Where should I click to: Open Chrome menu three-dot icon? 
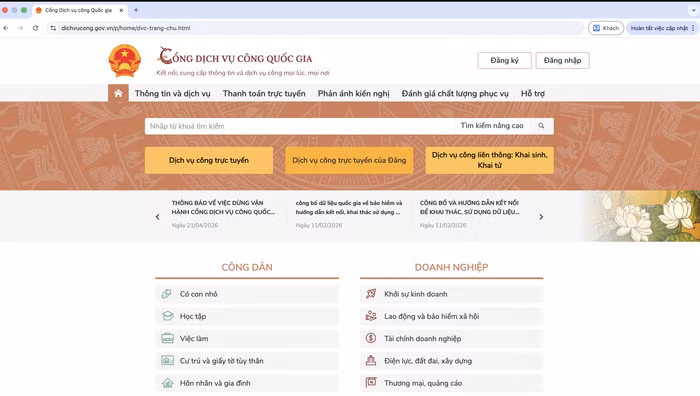coord(693,28)
